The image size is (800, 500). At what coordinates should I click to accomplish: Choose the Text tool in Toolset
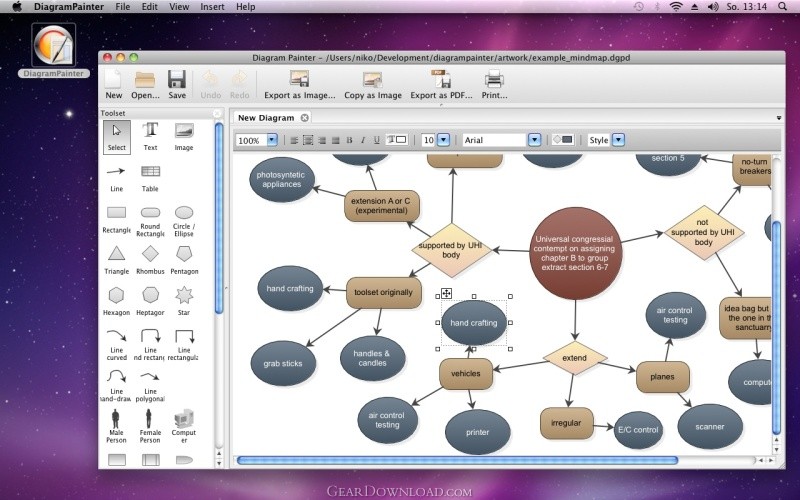[150, 137]
